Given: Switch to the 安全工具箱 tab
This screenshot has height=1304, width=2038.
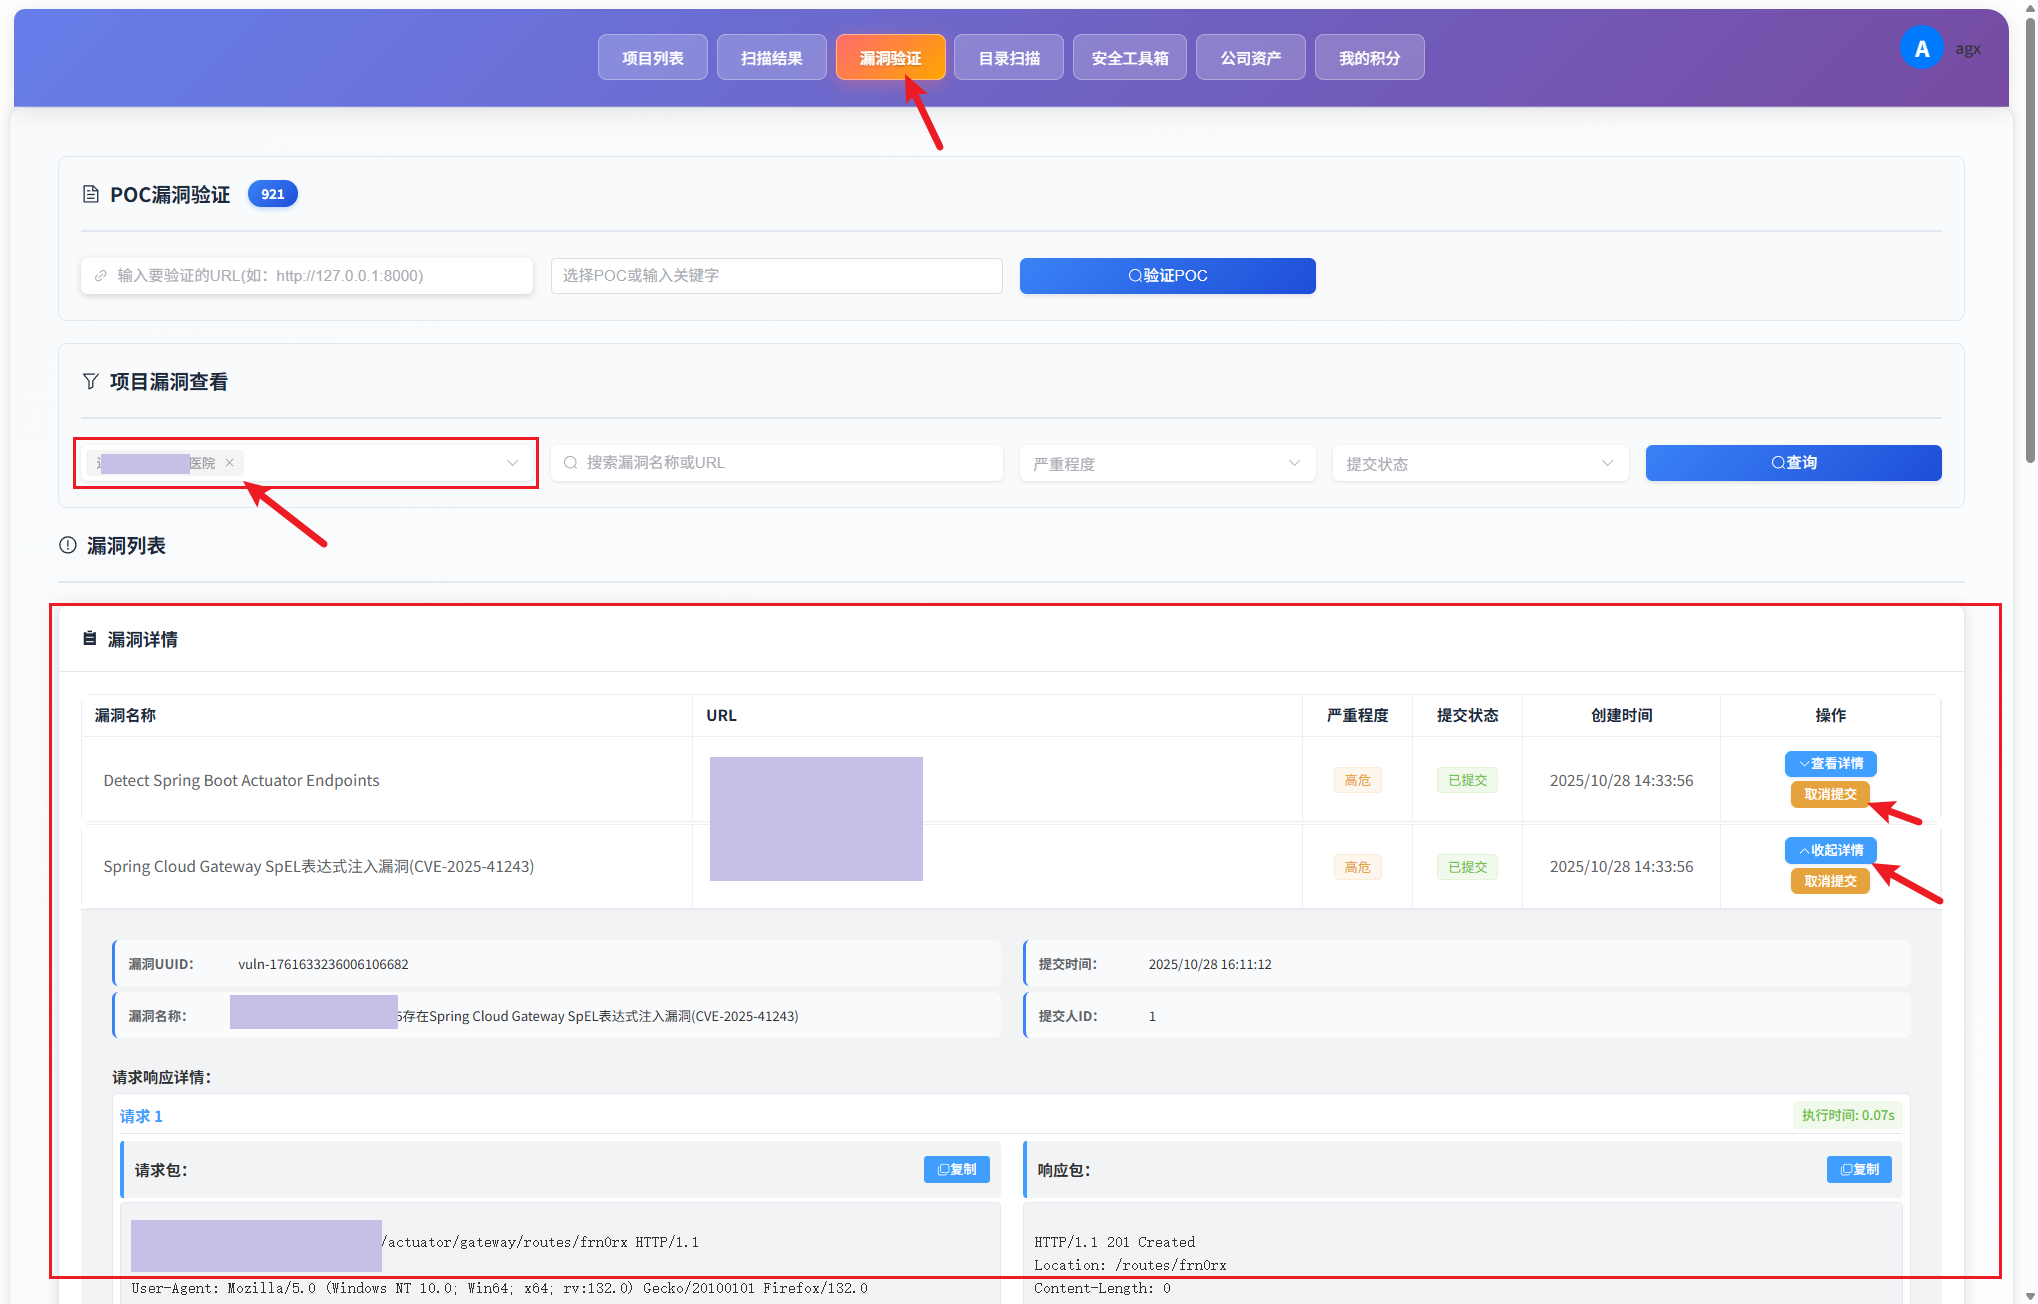Looking at the screenshot, I should coord(1129,57).
